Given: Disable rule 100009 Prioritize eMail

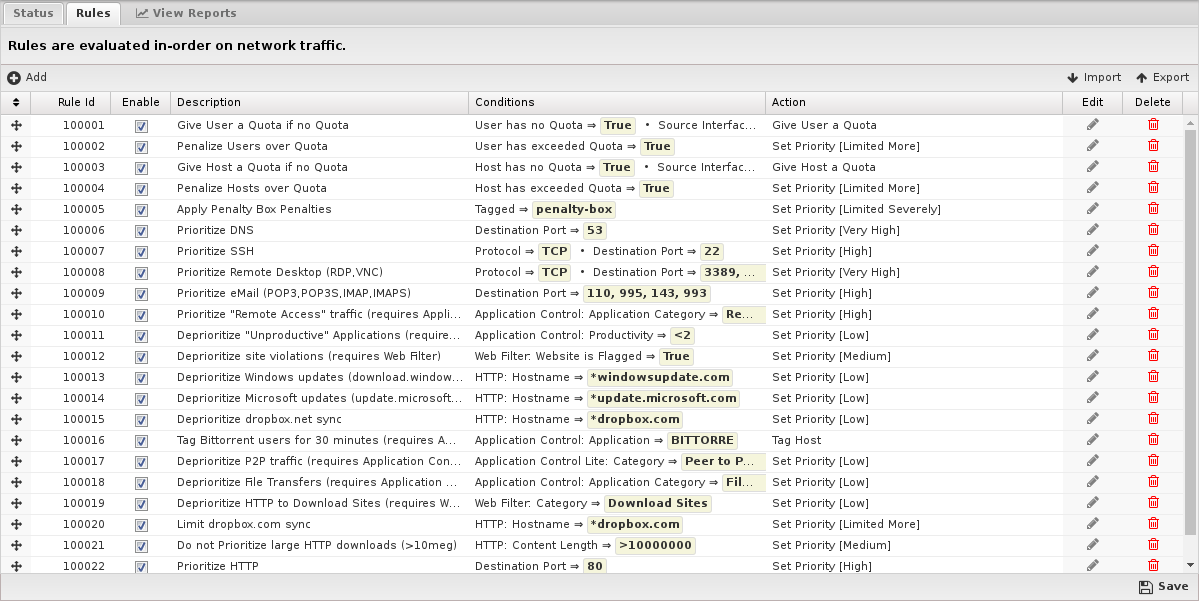Looking at the screenshot, I should (x=141, y=294).
